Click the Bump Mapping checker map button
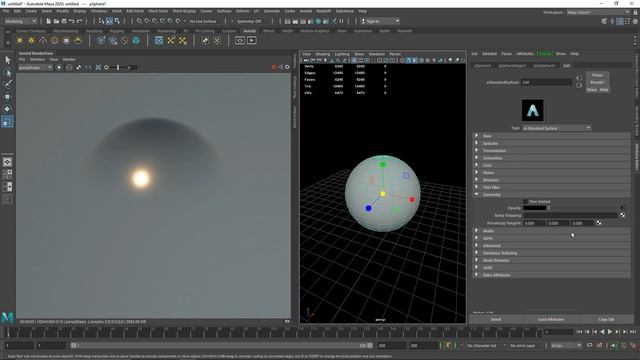The image size is (640, 360). pyautogui.click(x=622, y=215)
